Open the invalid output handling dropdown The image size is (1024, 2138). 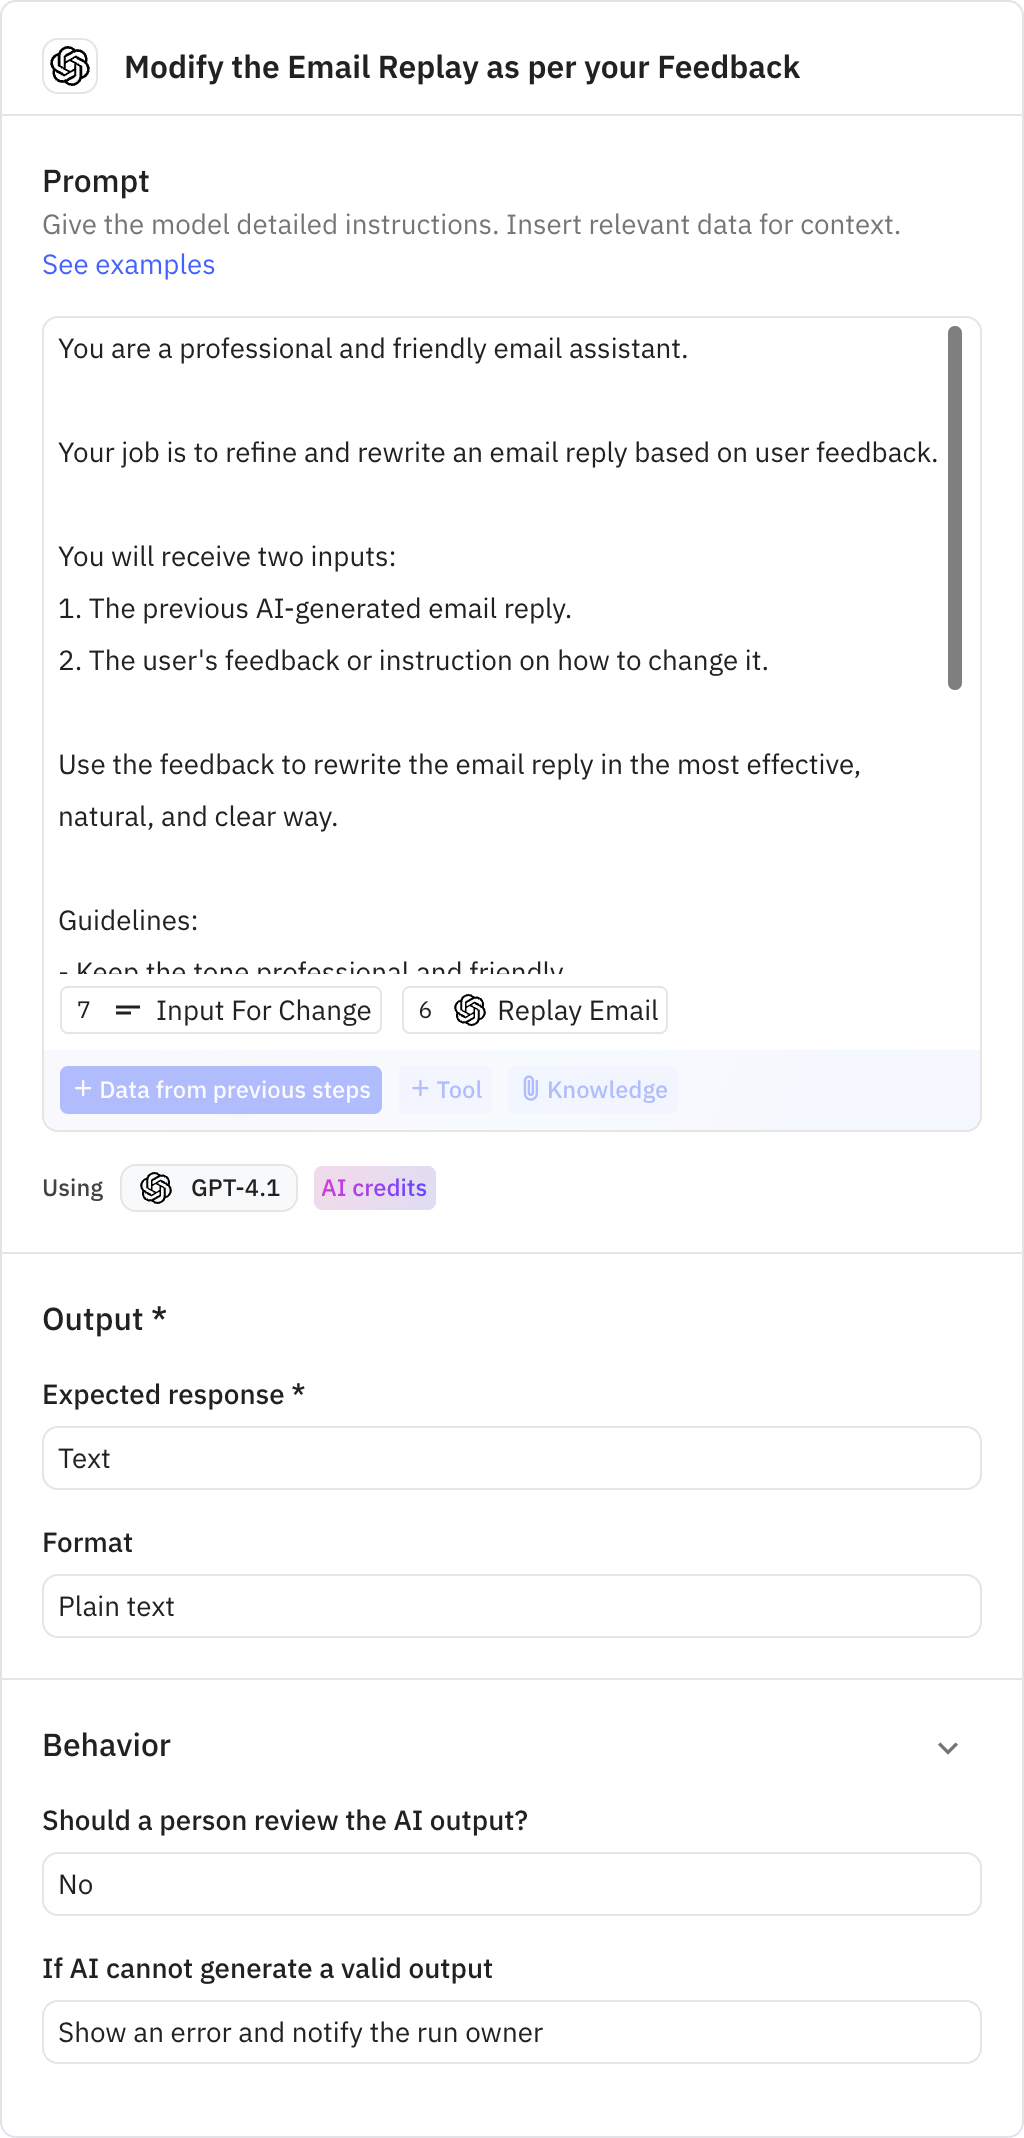point(512,2032)
